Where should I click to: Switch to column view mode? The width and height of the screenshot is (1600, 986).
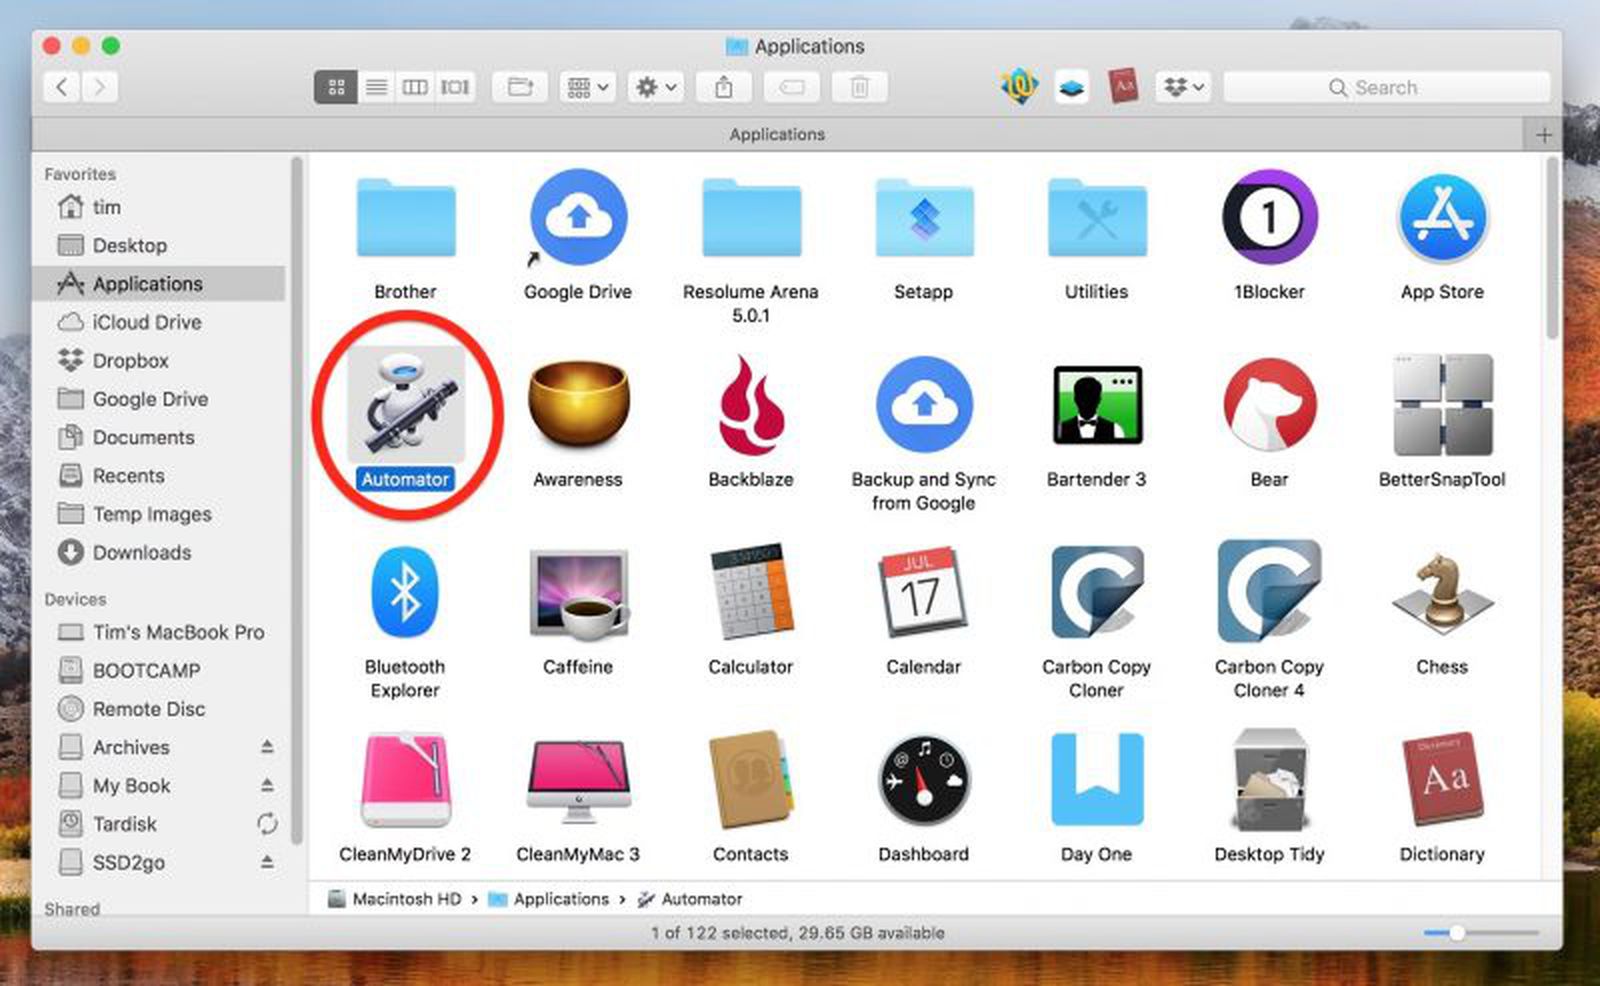coord(415,88)
